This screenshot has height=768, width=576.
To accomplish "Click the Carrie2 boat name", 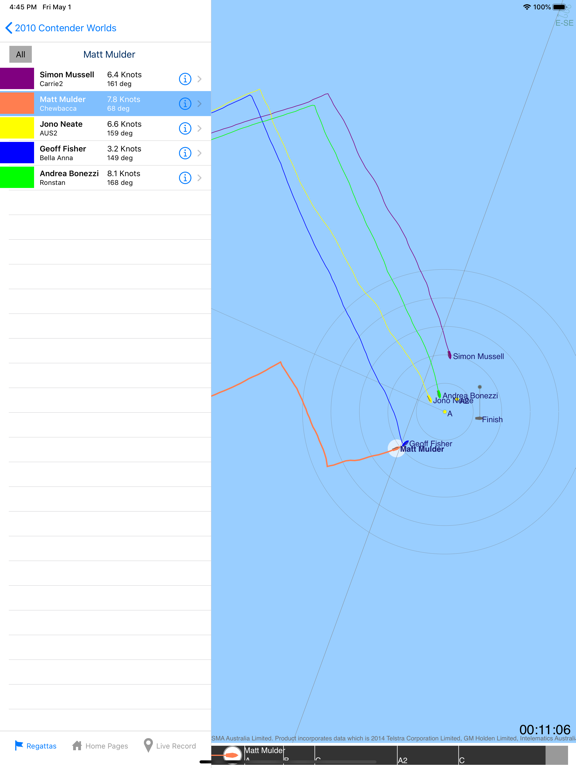I will (x=51, y=84).
